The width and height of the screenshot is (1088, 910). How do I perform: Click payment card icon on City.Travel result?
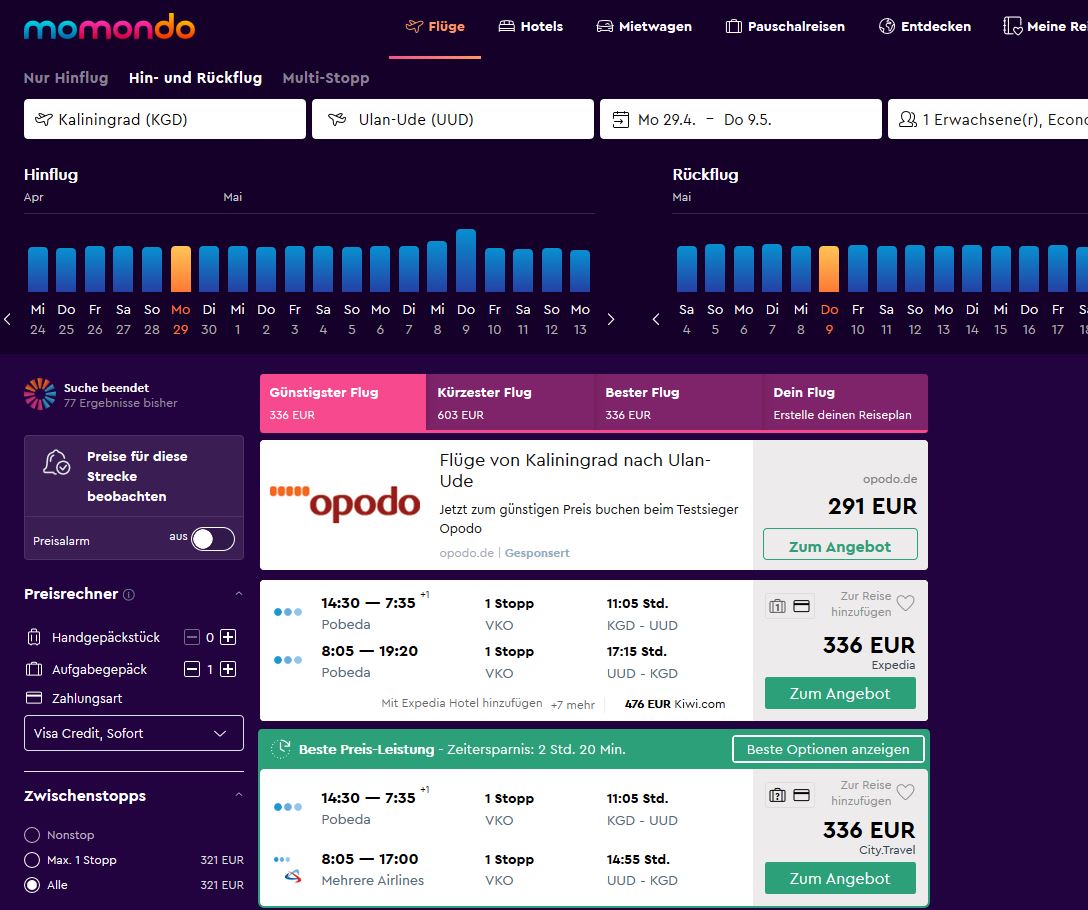coord(801,795)
